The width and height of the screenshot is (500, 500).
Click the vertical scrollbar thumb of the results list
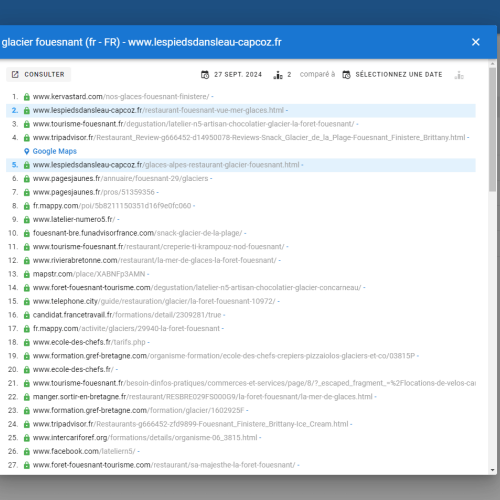[x=493, y=129]
